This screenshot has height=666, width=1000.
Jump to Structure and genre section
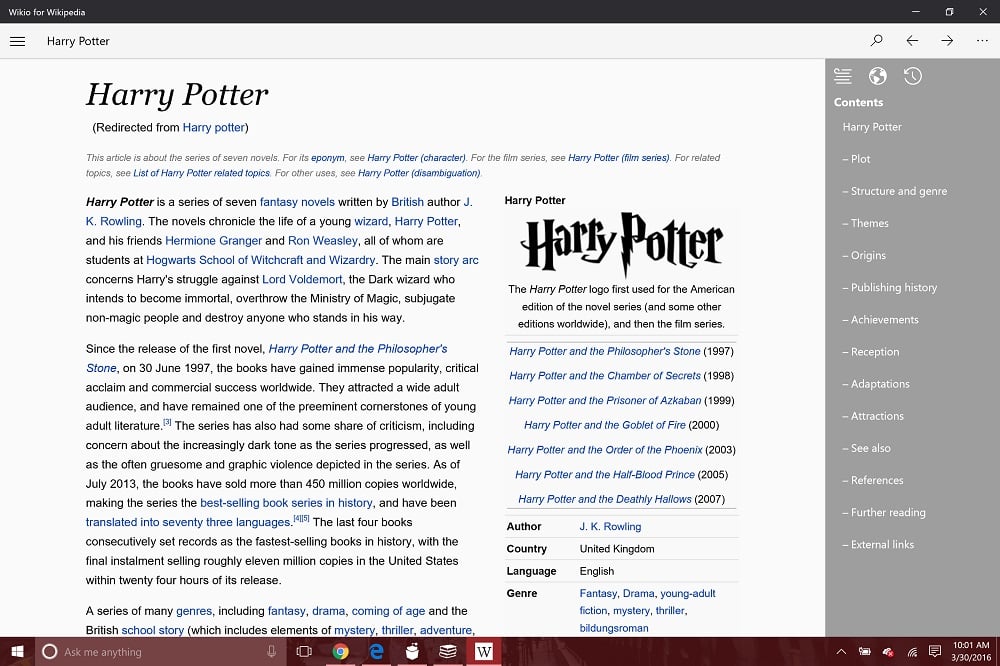tap(895, 191)
